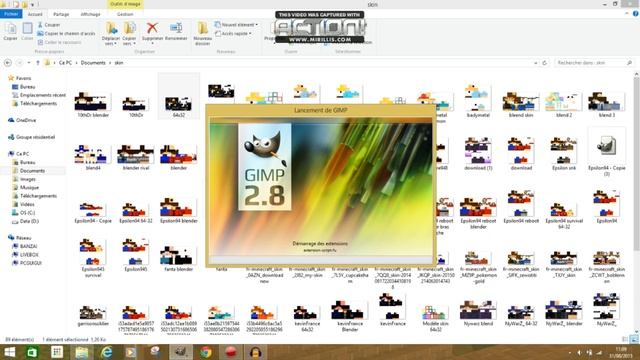
Task: Click the Nouveau dossier icon
Action: [202, 33]
